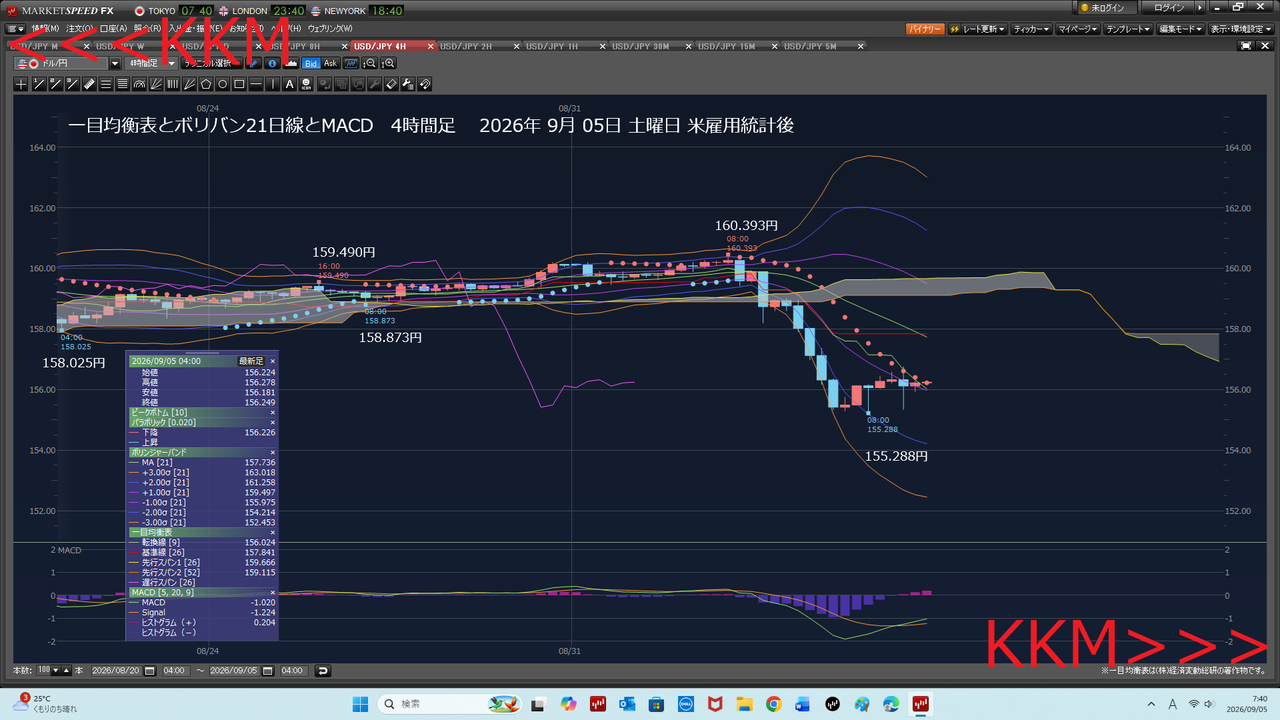Click the Windows taskbar search box
This screenshot has width=1280, height=720.
(x=448, y=704)
